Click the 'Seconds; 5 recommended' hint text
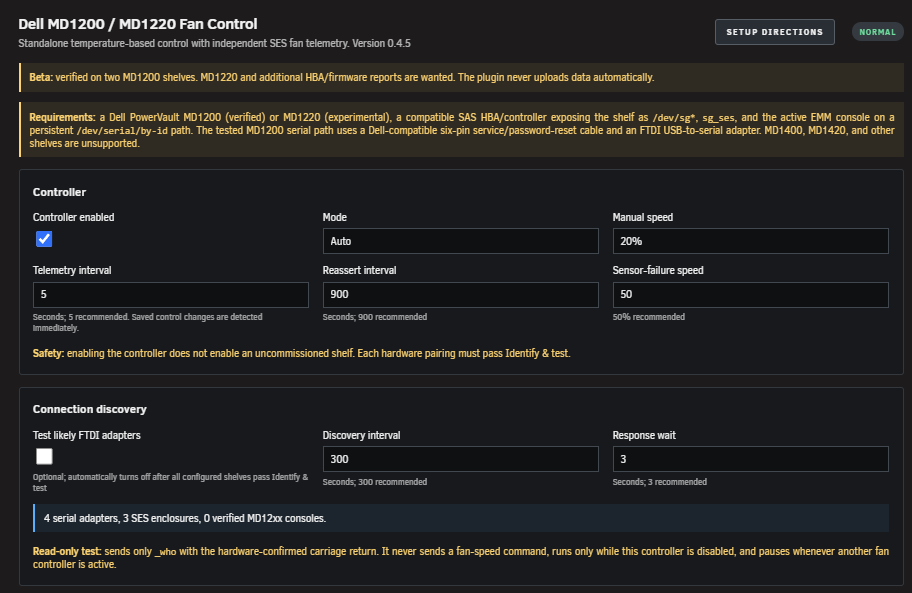 tap(148, 323)
